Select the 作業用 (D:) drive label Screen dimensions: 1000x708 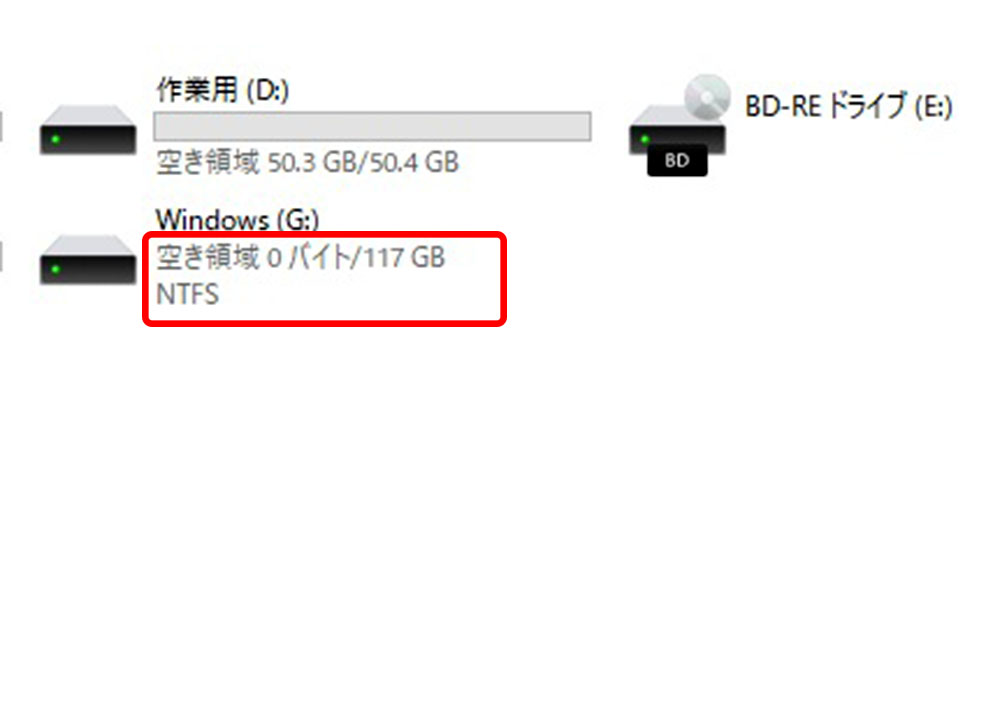point(223,91)
